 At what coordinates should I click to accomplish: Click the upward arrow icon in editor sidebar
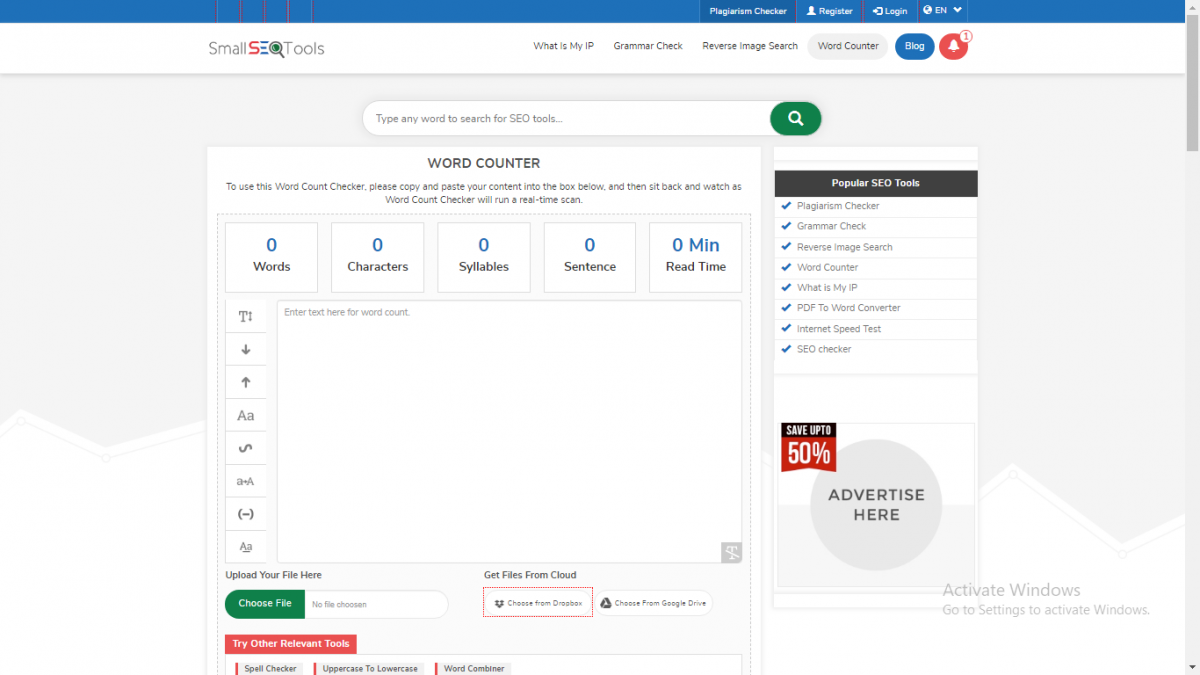(246, 381)
